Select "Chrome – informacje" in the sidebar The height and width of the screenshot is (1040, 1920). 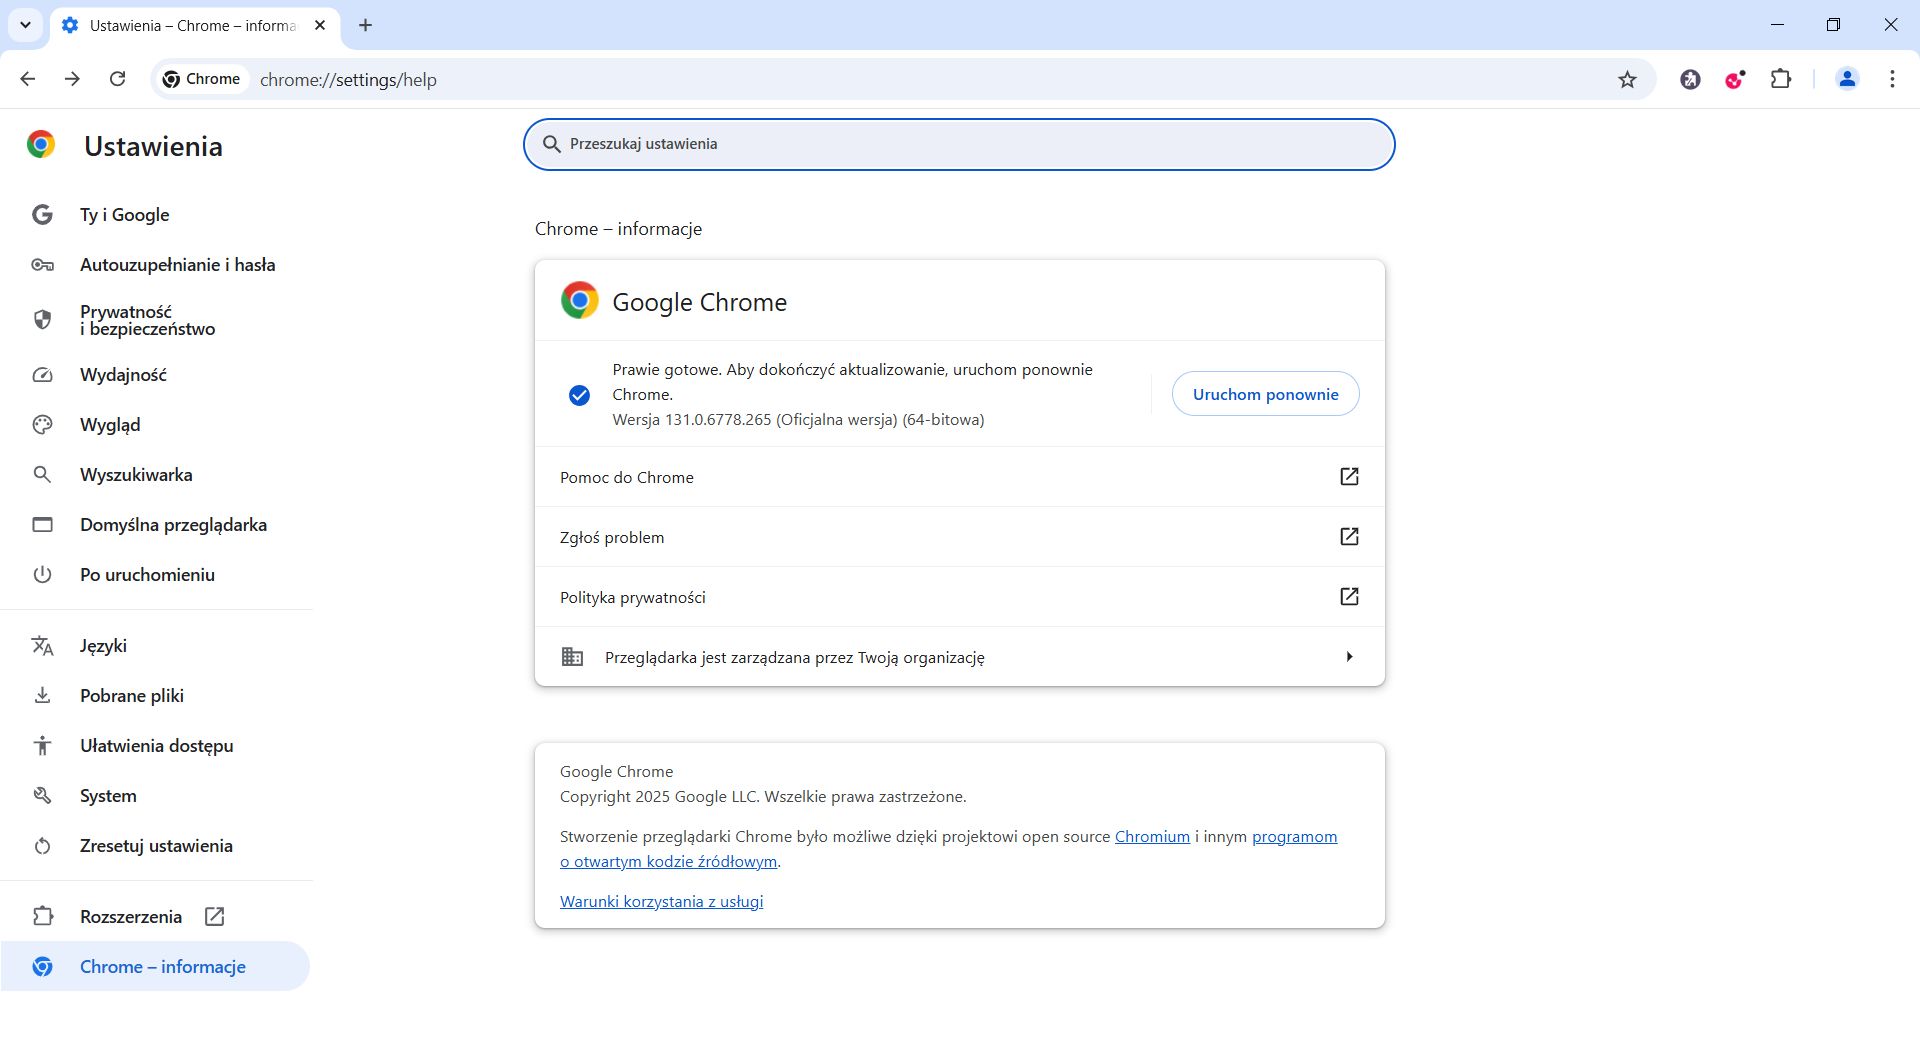(x=162, y=966)
